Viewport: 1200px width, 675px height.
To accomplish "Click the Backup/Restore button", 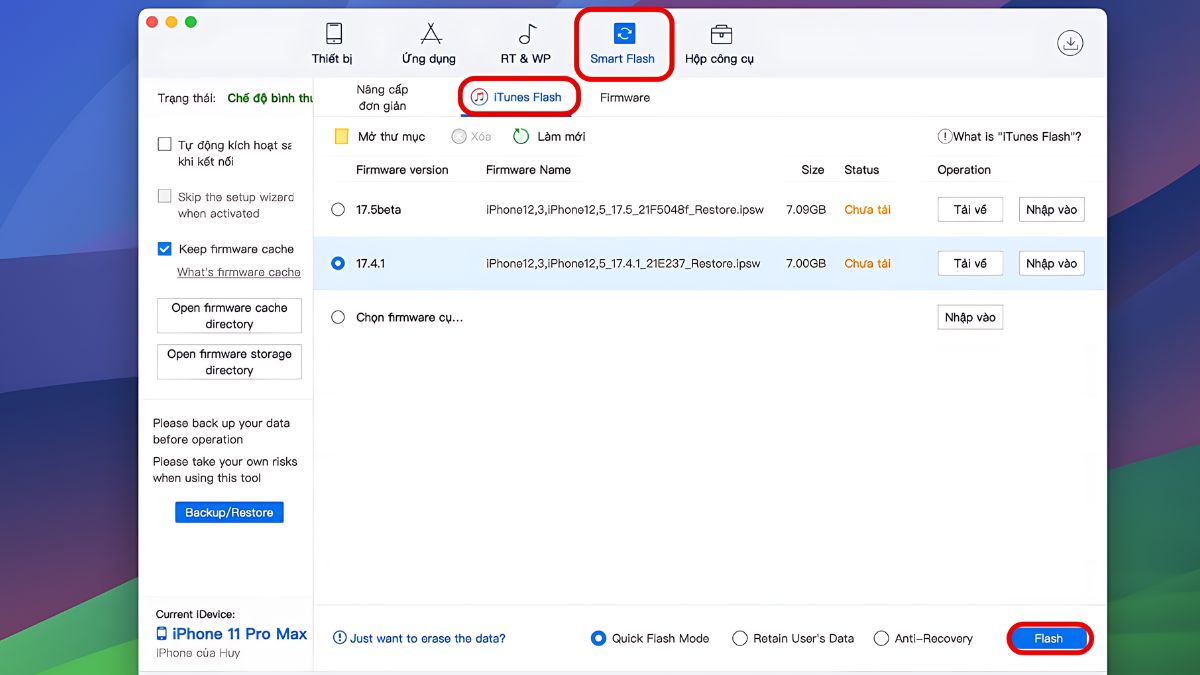I will tap(229, 512).
